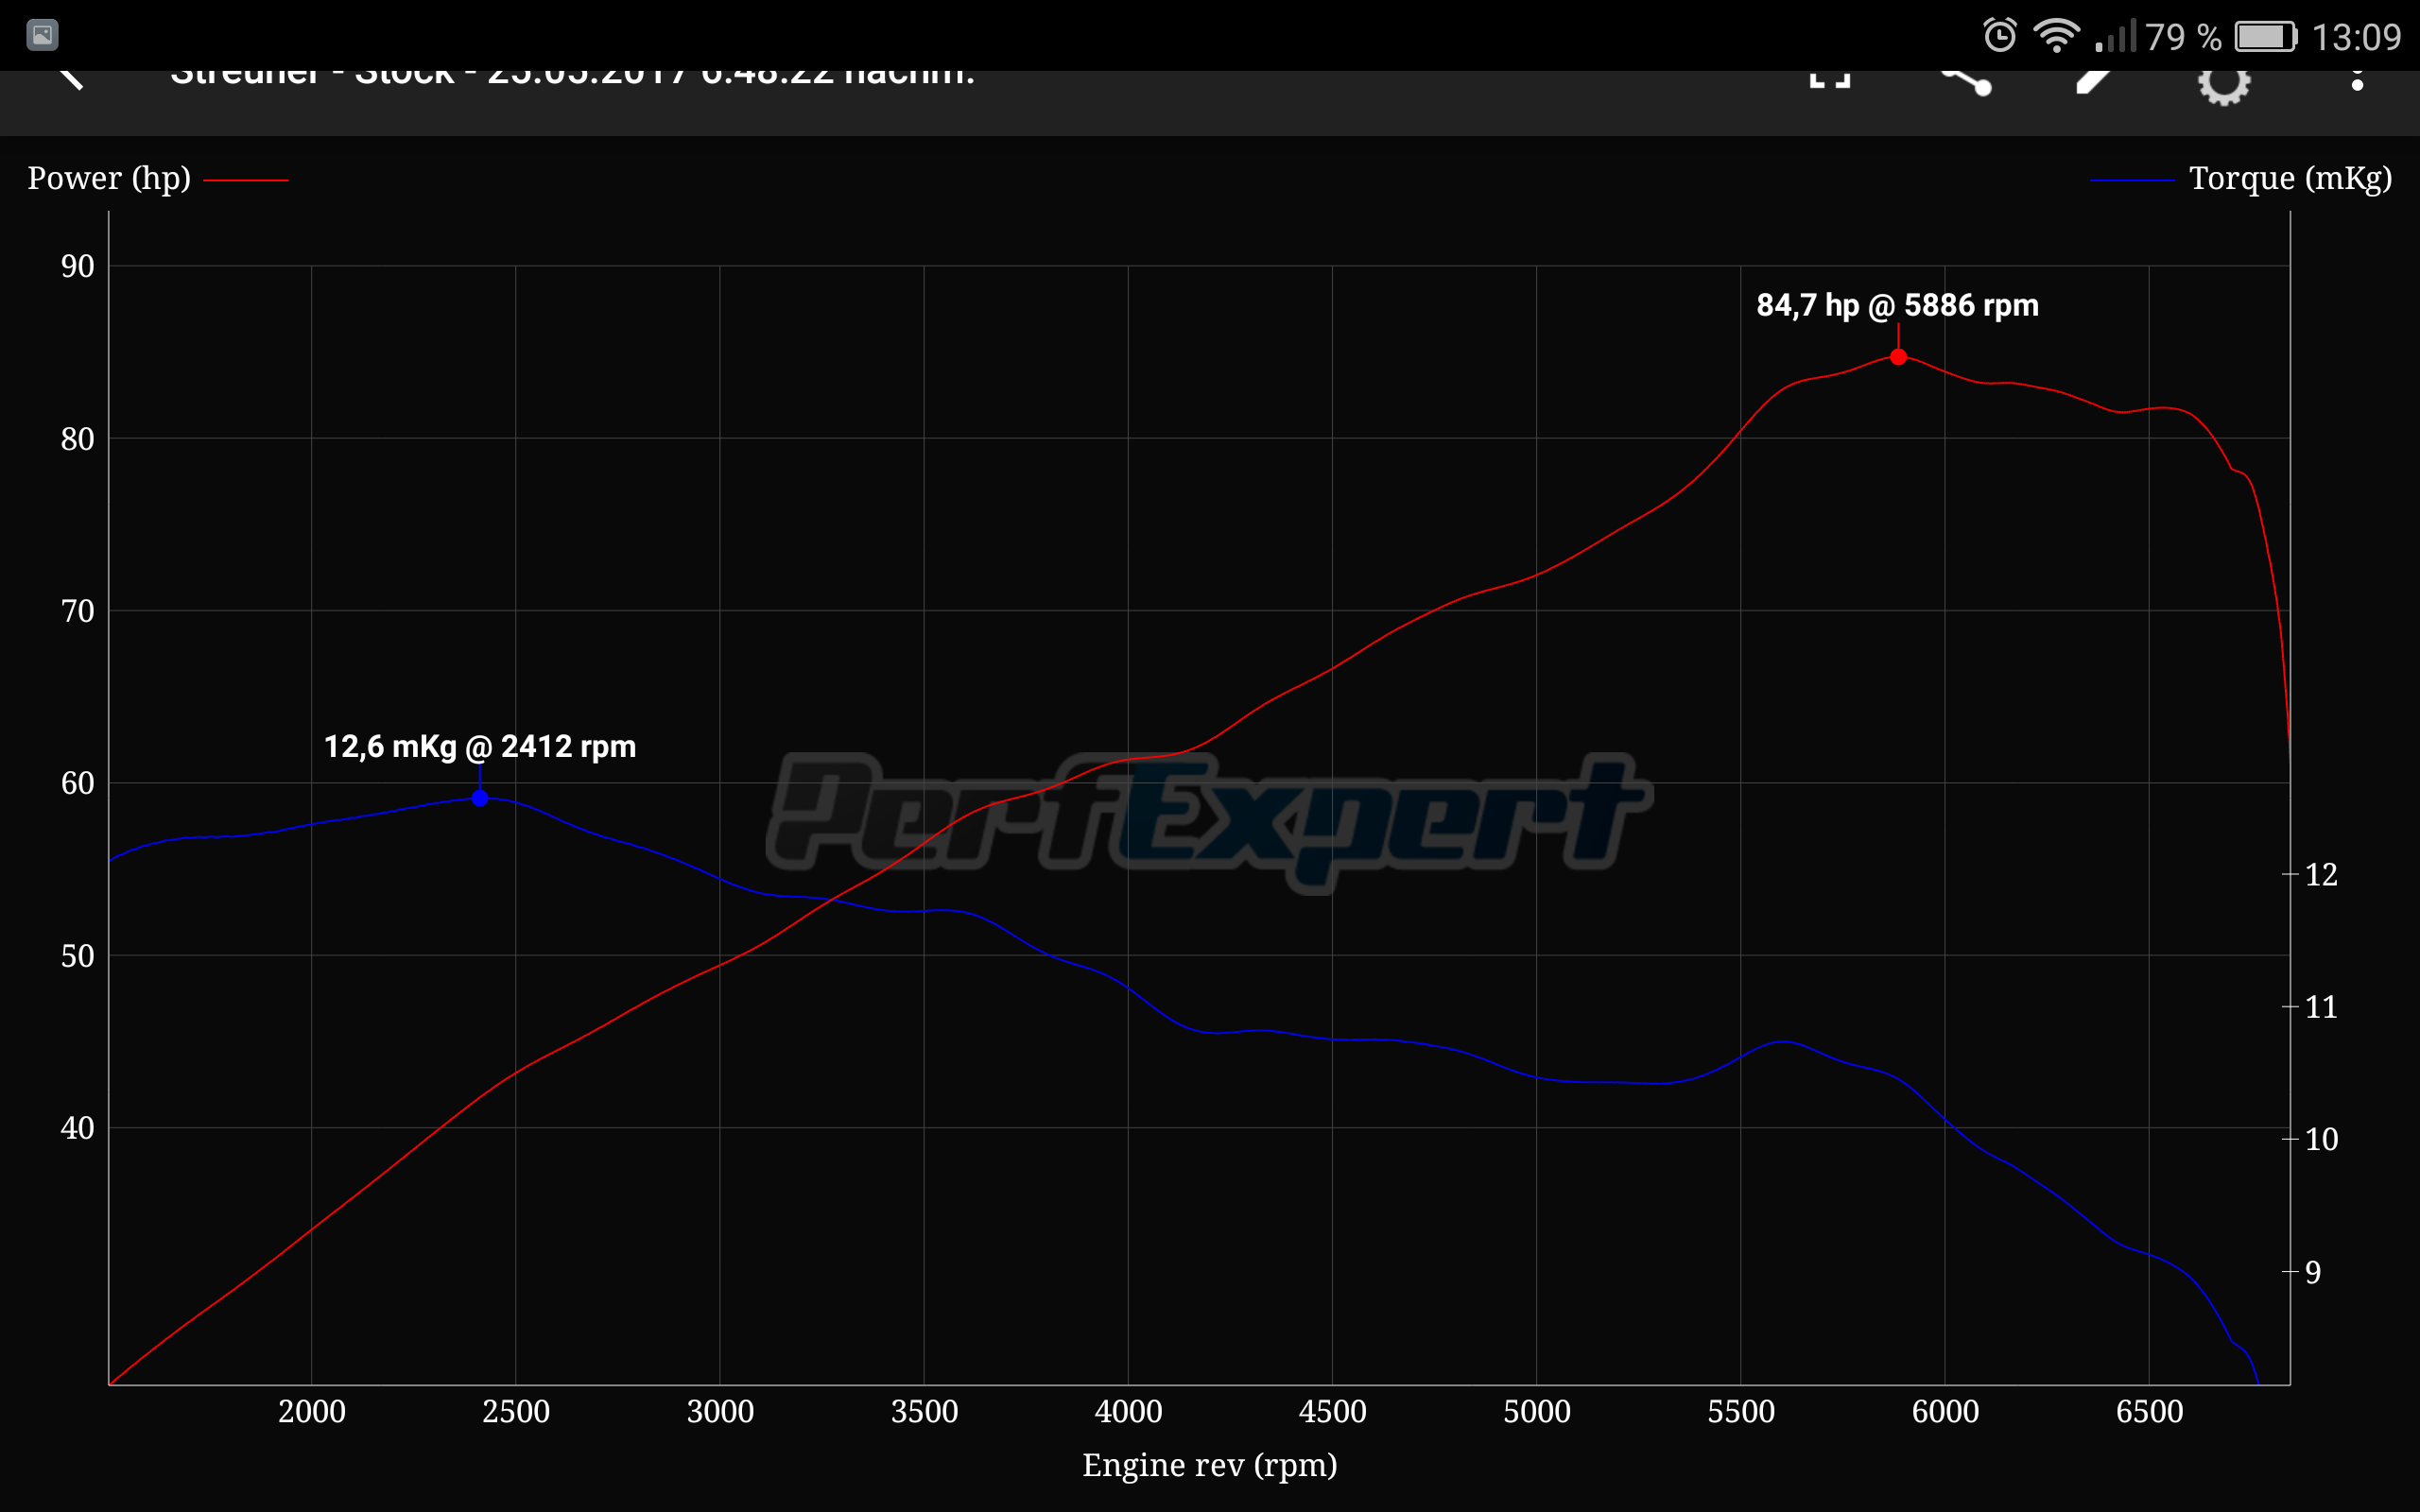Tap the Wi-Fi status icon
Image resolution: width=2420 pixels, height=1512 pixels.
tap(2056, 36)
